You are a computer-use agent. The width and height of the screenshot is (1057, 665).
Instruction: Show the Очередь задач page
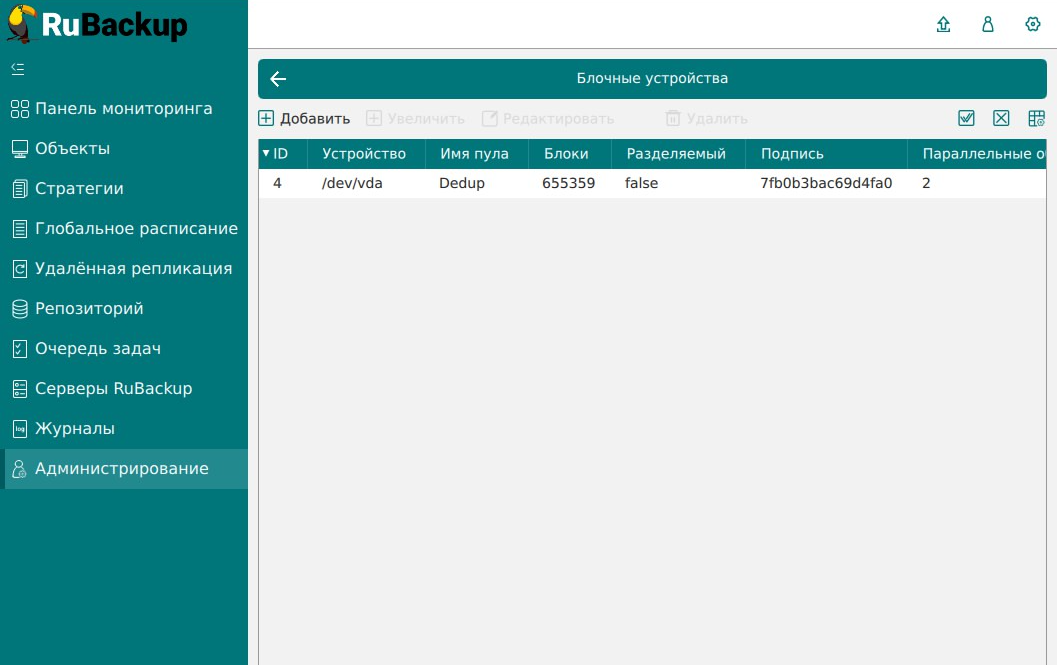(97, 349)
